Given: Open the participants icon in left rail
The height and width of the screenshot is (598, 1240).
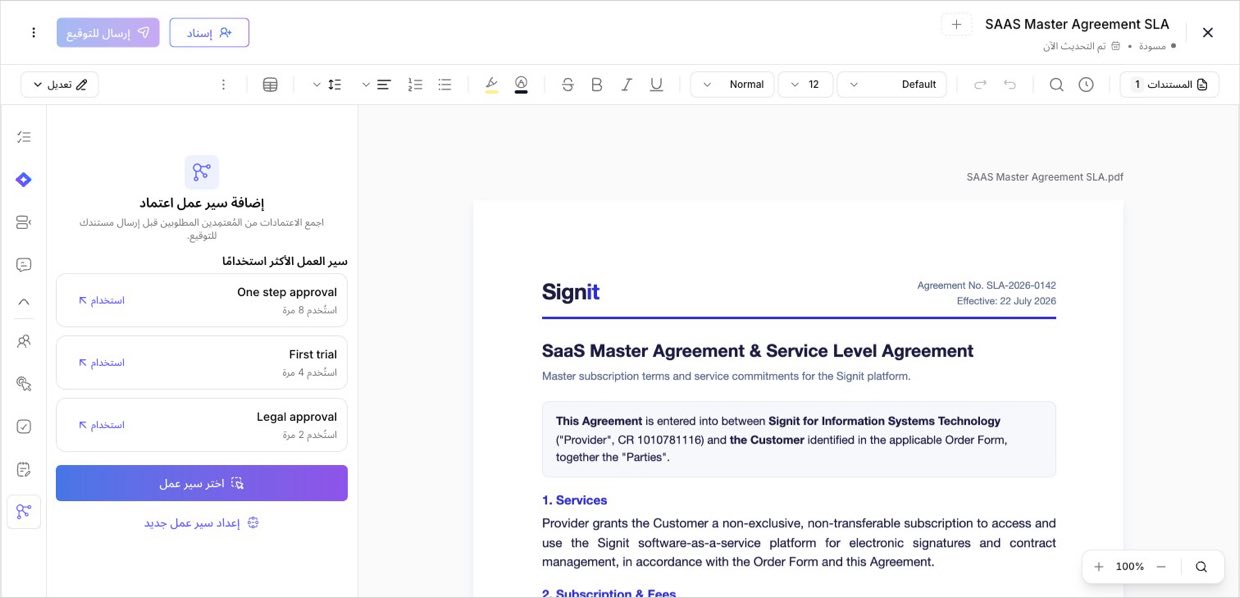Looking at the screenshot, I should (24, 341).
